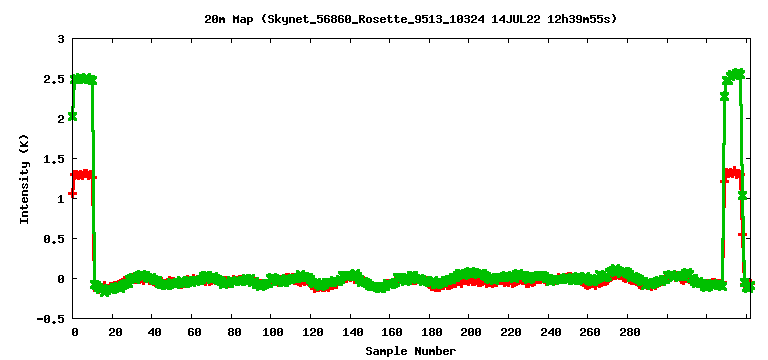Click the x-axis tick label 0
This screenshot has width=768, height=360.
coord(74,333)
